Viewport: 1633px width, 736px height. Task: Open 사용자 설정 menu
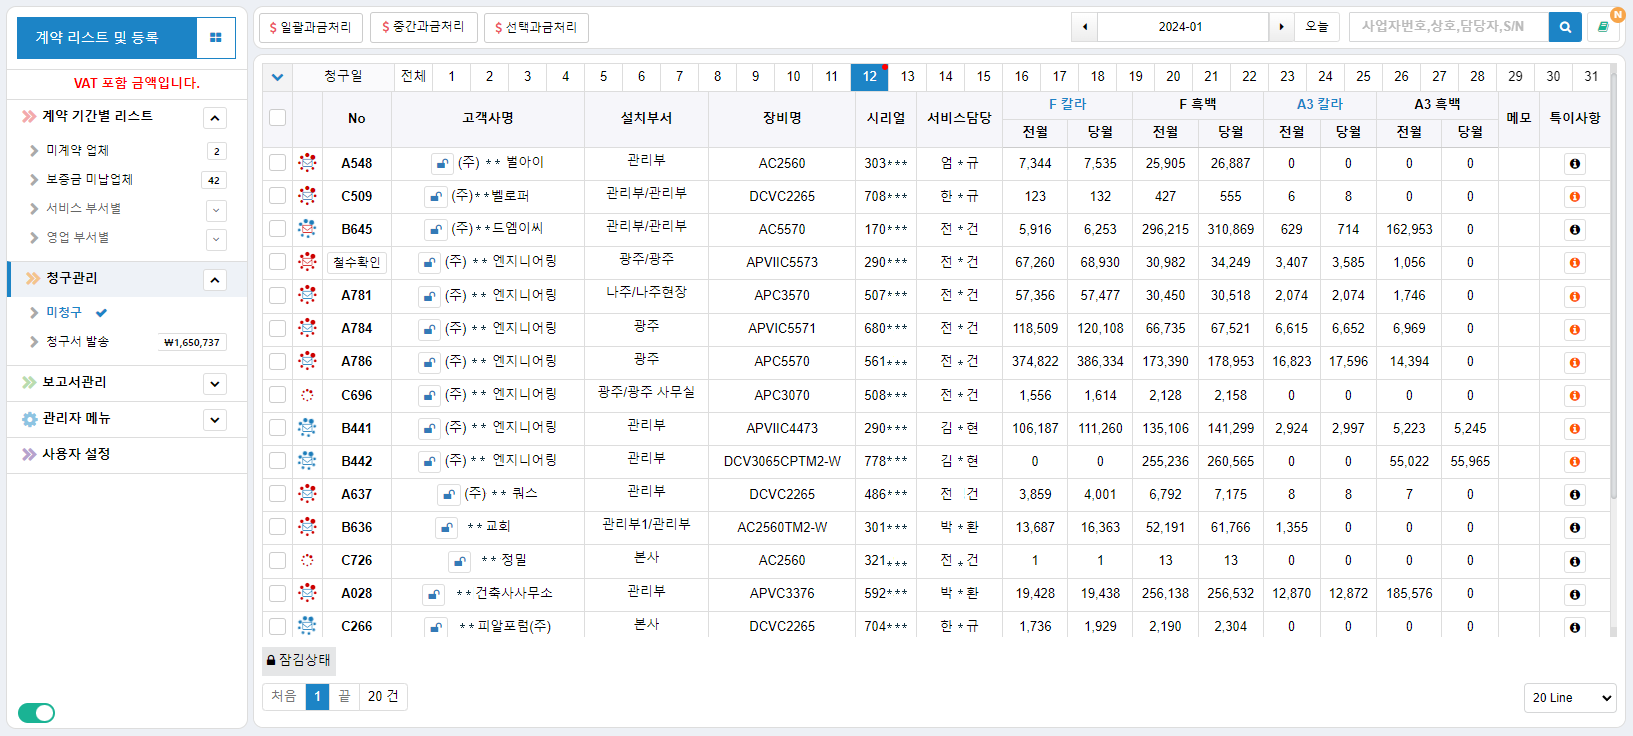click(76, 454)
